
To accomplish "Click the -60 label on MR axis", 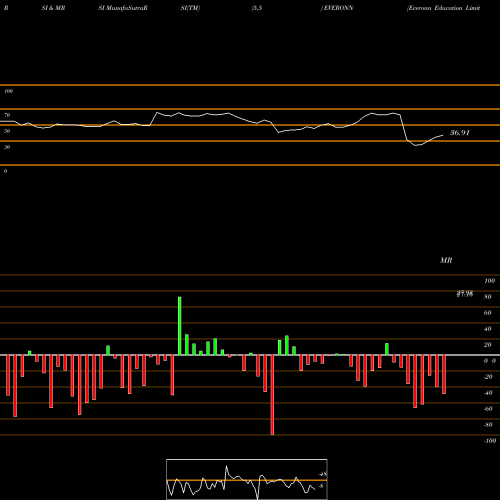I will click(488, 409).
